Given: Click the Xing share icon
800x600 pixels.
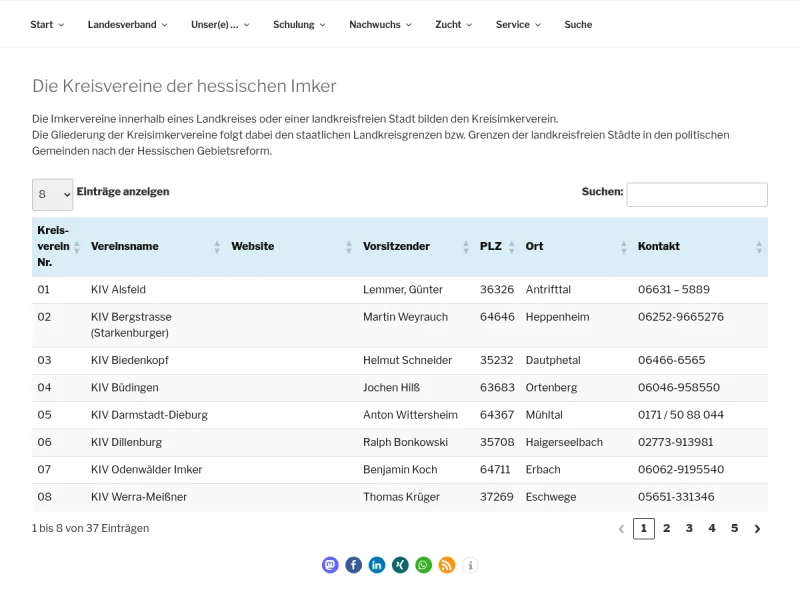Looking at the screenshot, I should [400, 565].
